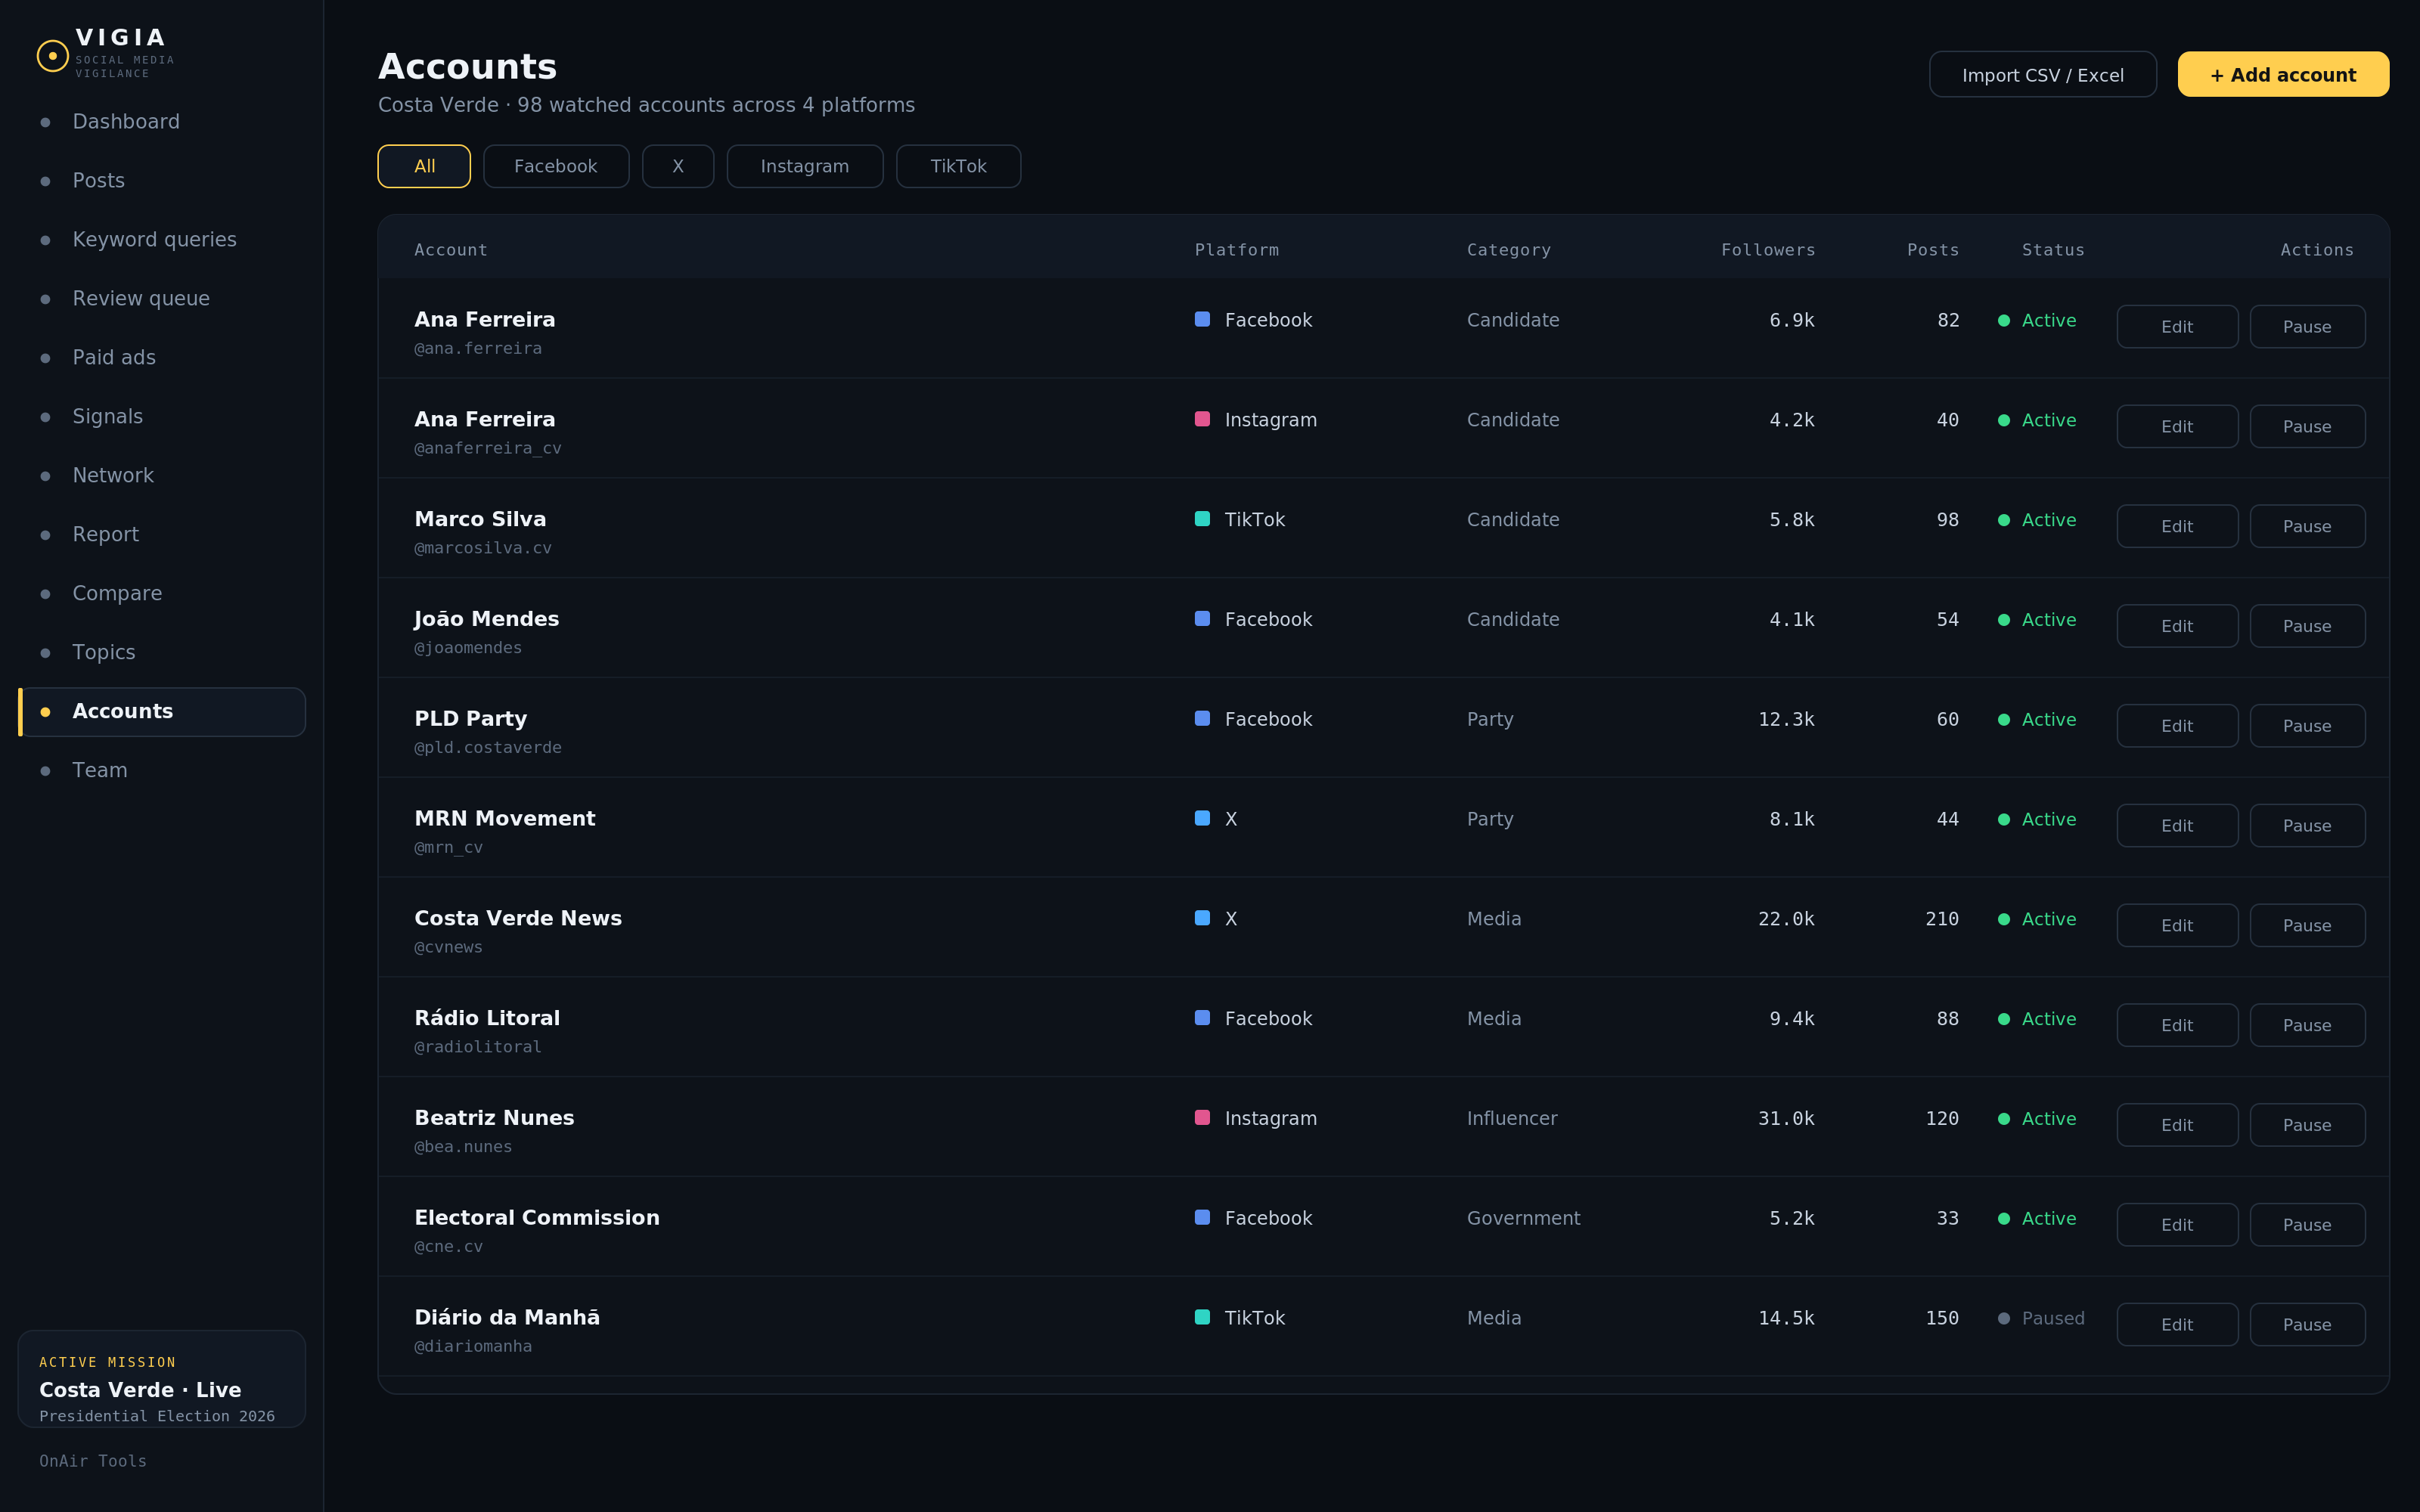The image size is (2420, 1512).
Task: Filter accounts by Instagram
Action: coord(805,166)
